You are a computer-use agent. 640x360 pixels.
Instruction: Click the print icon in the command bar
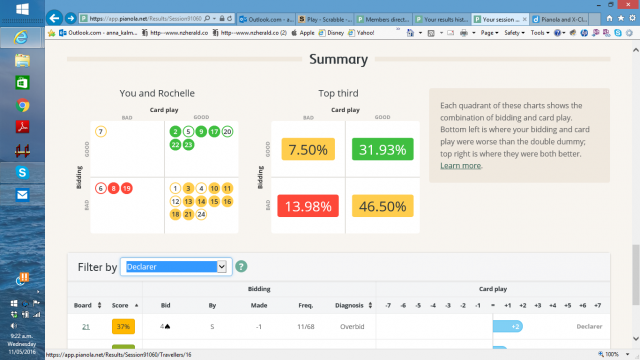tap(464, 33)
